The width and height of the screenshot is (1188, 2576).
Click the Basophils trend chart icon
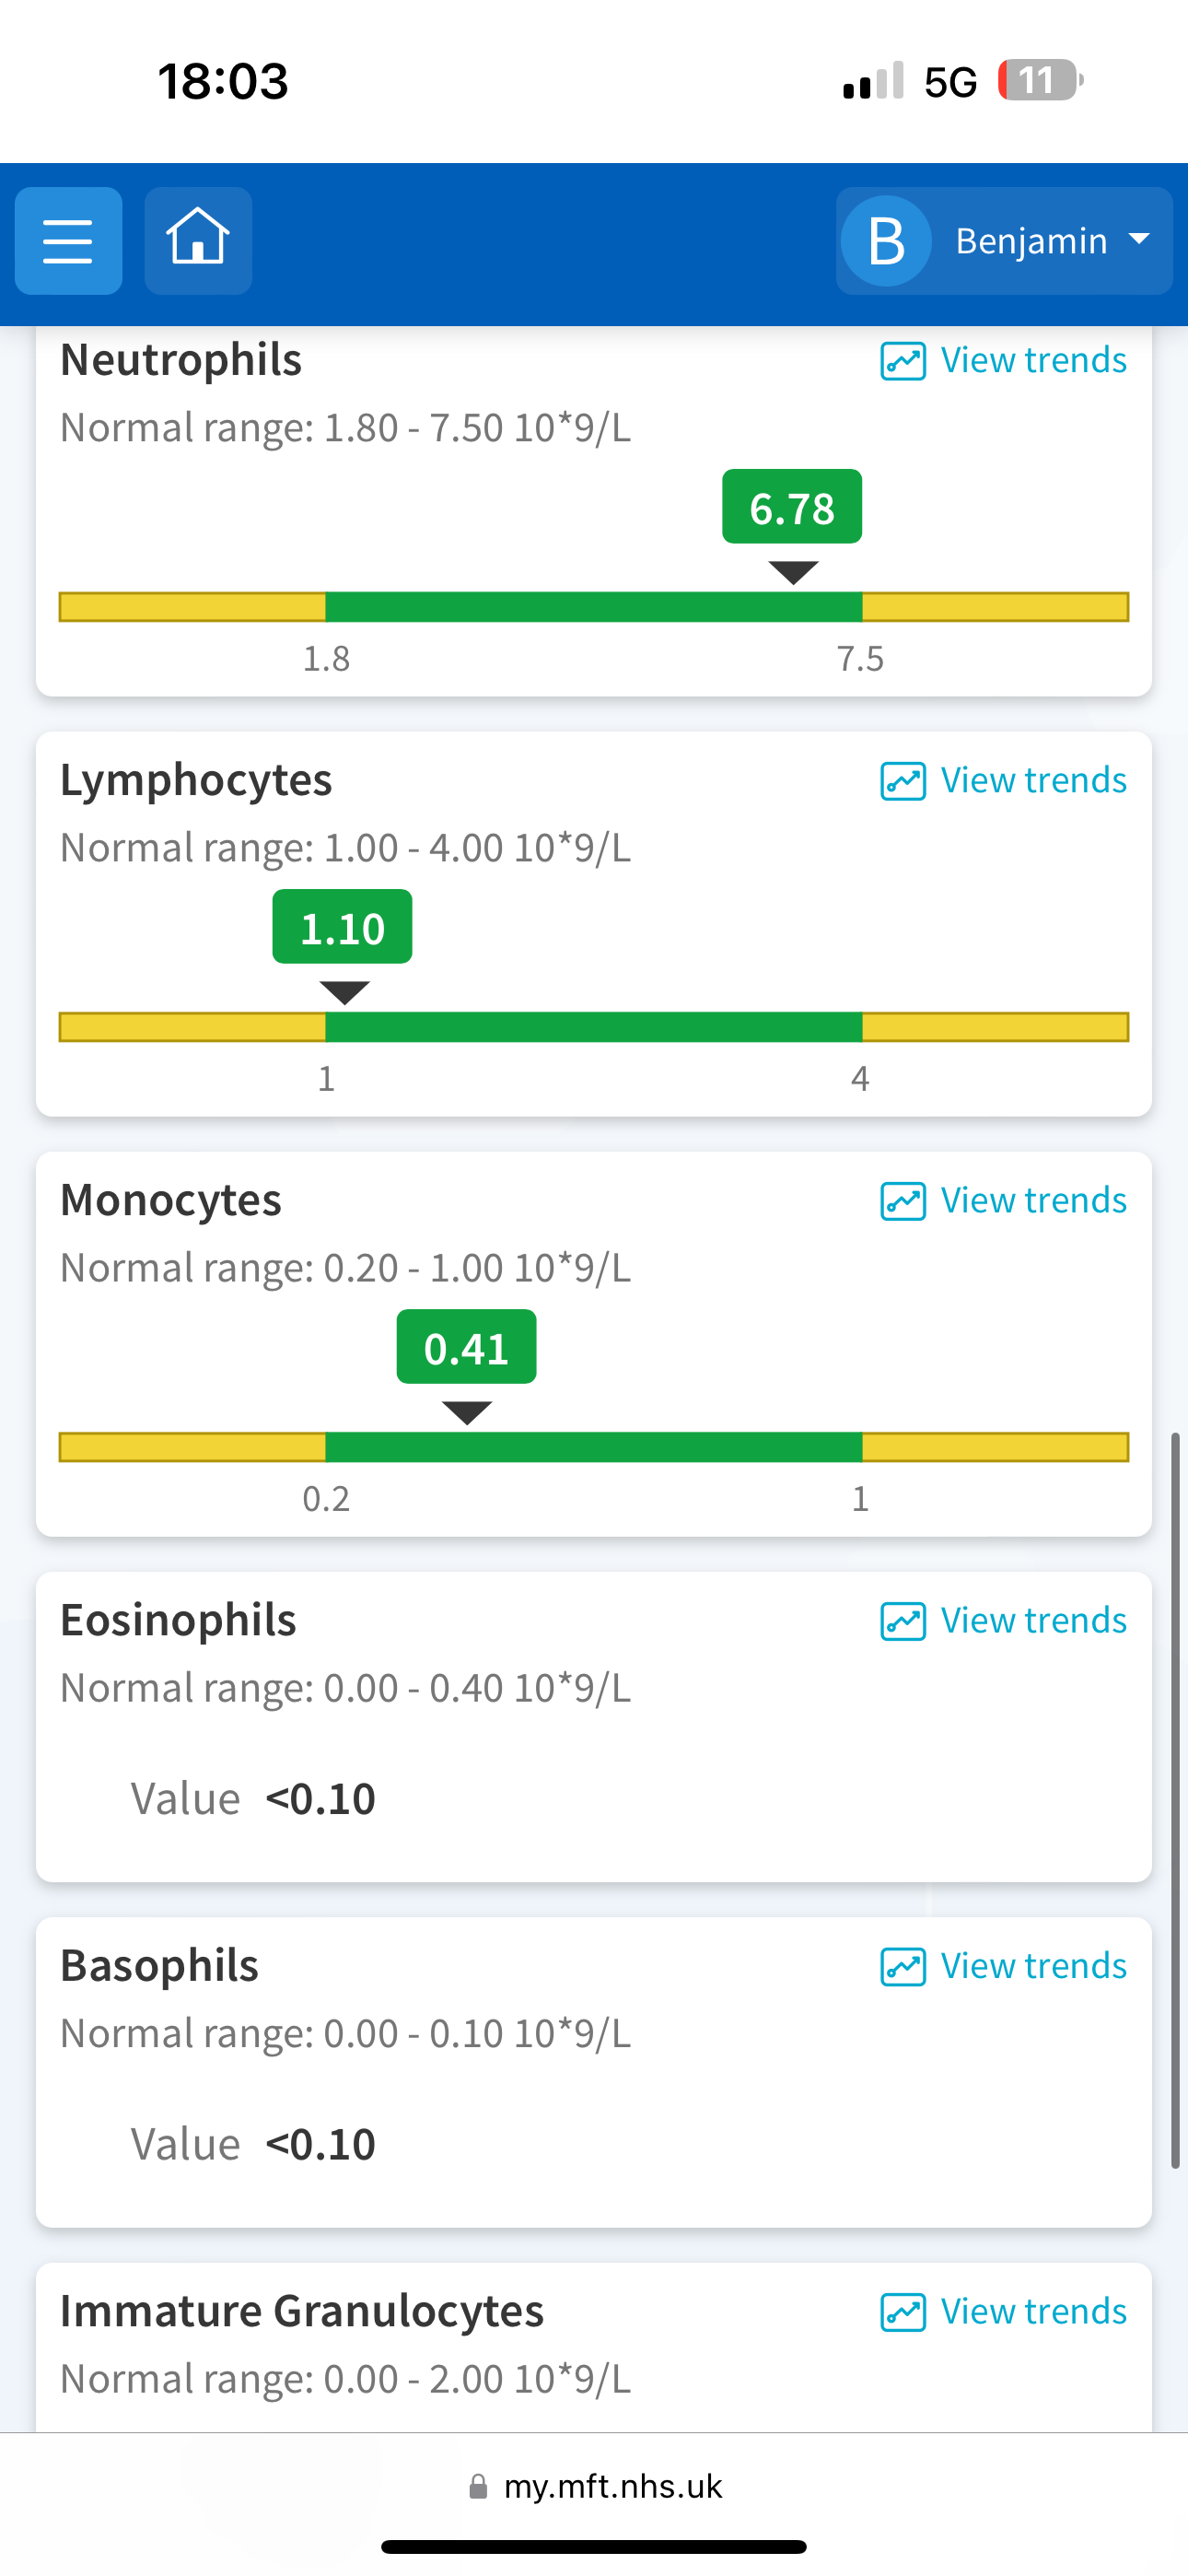(902, 1967)
